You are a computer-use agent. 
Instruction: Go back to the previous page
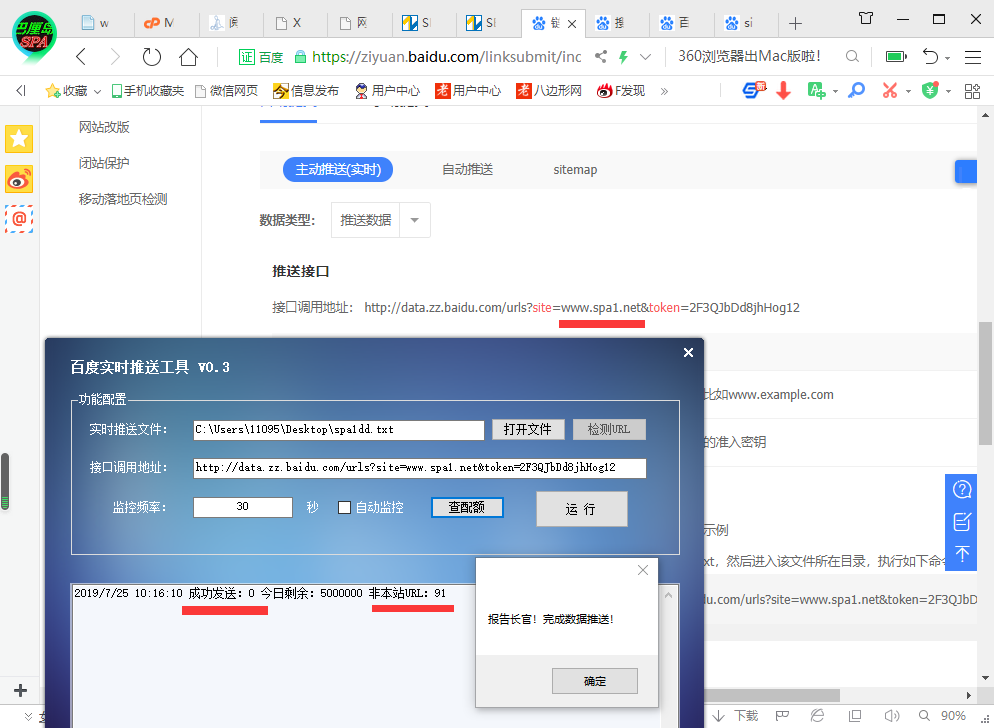81,57
